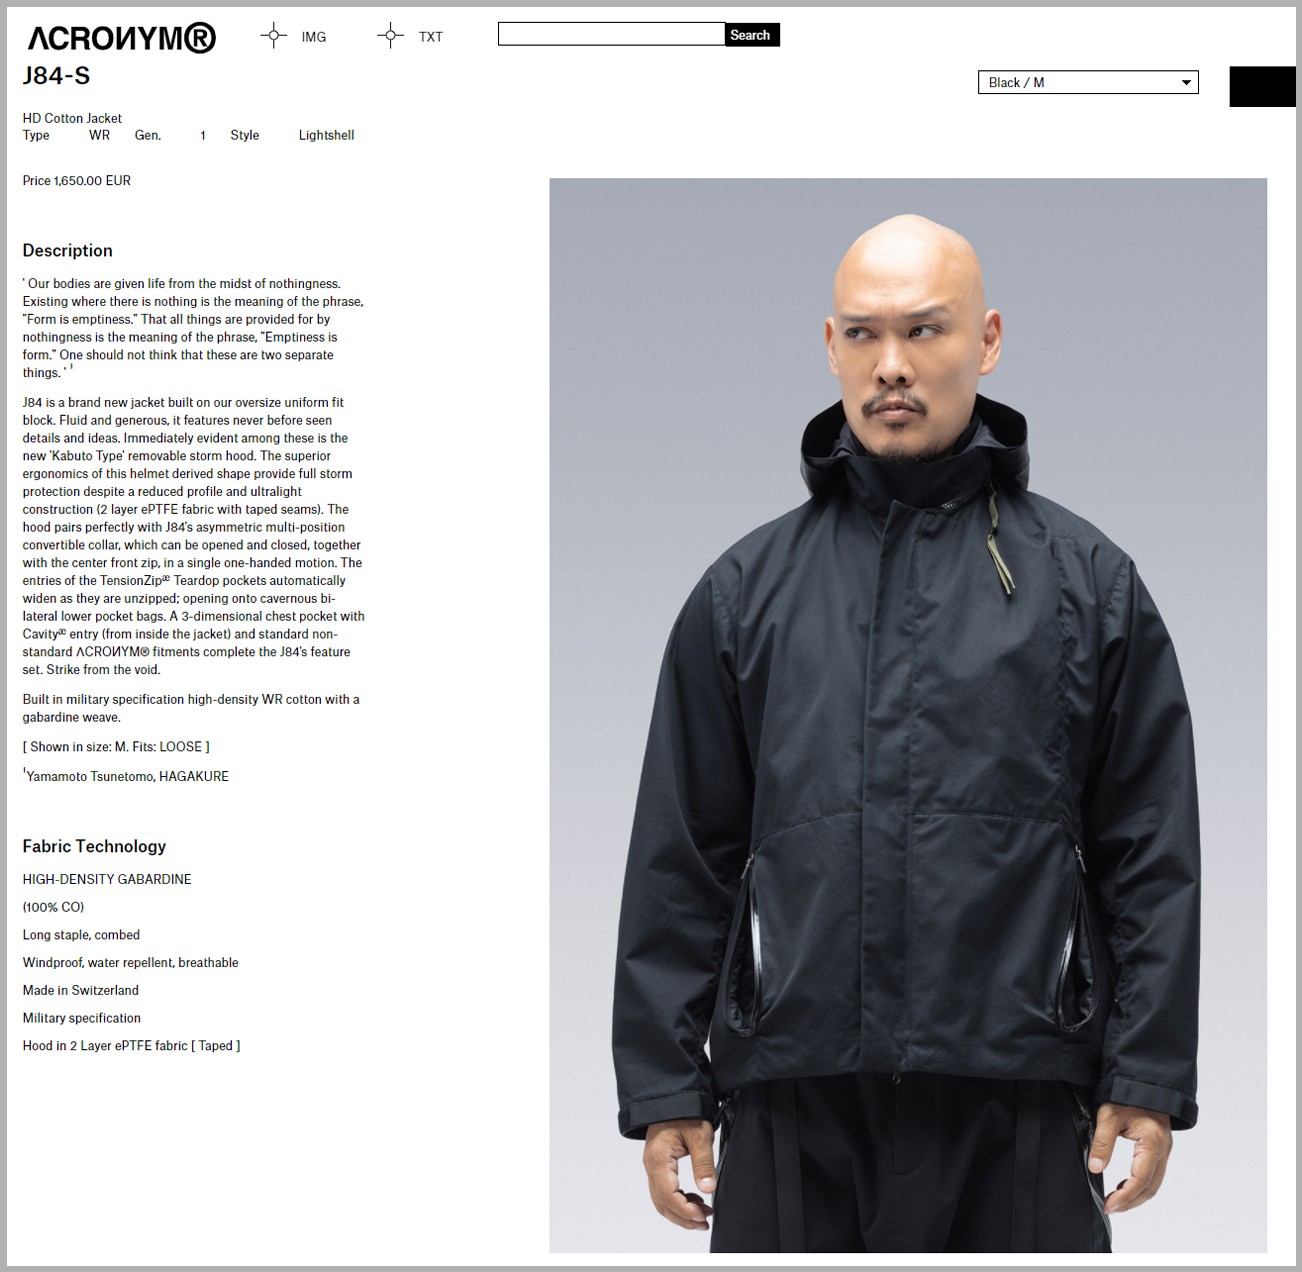The height and width of the screenshot is (1272, 1302).
Task: Click the J84-S jacket product photo
Action: click(x=908, y=715)
